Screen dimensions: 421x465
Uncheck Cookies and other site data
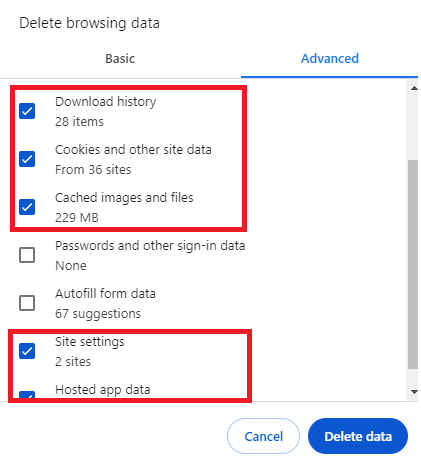click(x=27, y=159)
